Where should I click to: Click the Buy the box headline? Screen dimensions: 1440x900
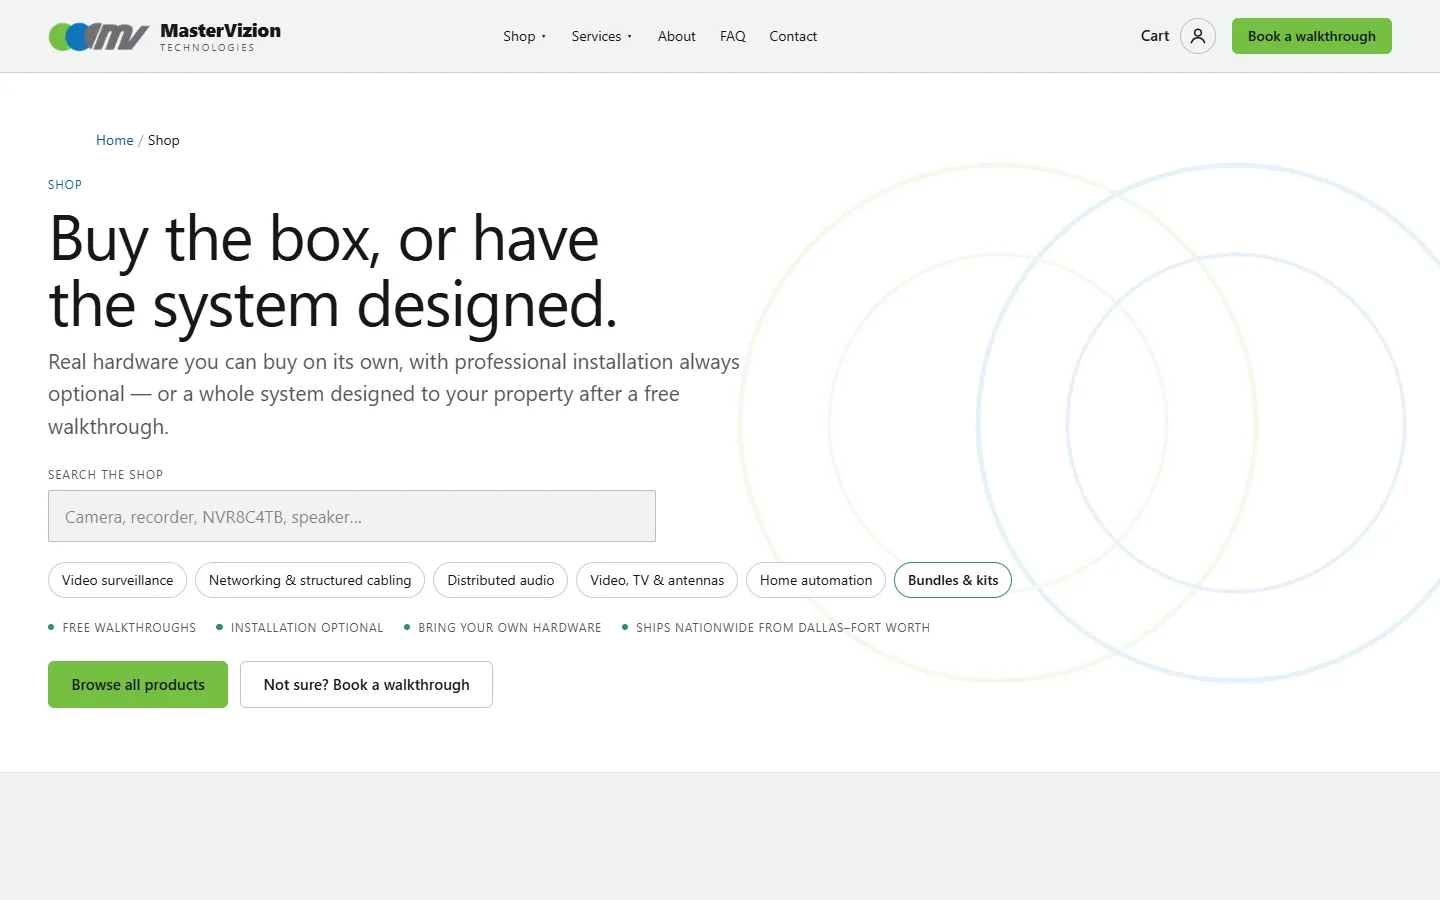coord(333,271)
